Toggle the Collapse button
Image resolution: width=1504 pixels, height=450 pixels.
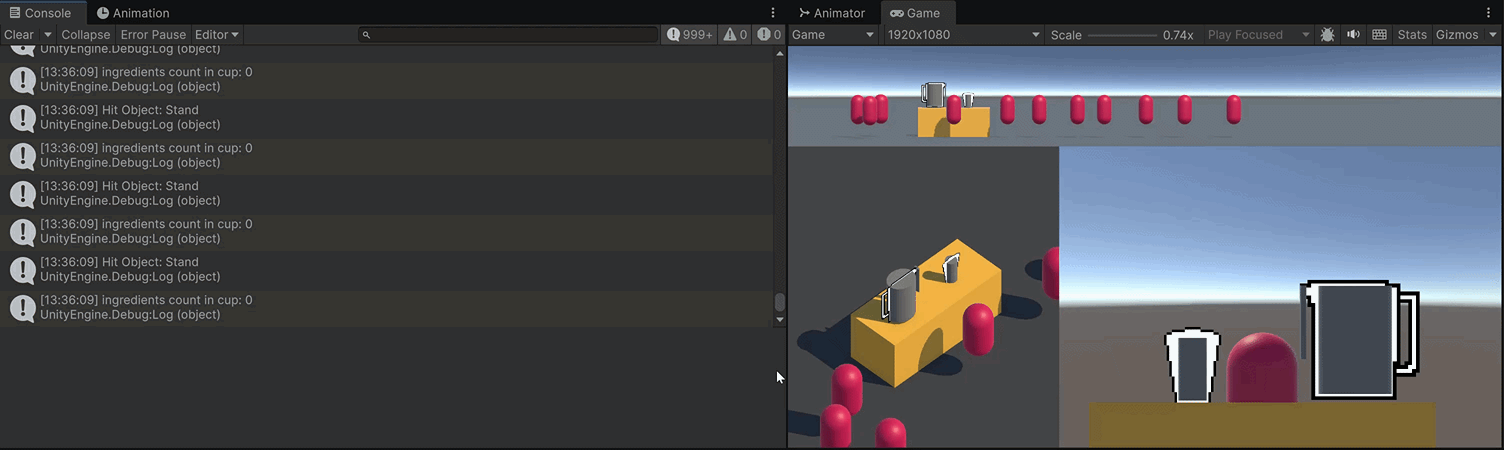click(85, 34)
